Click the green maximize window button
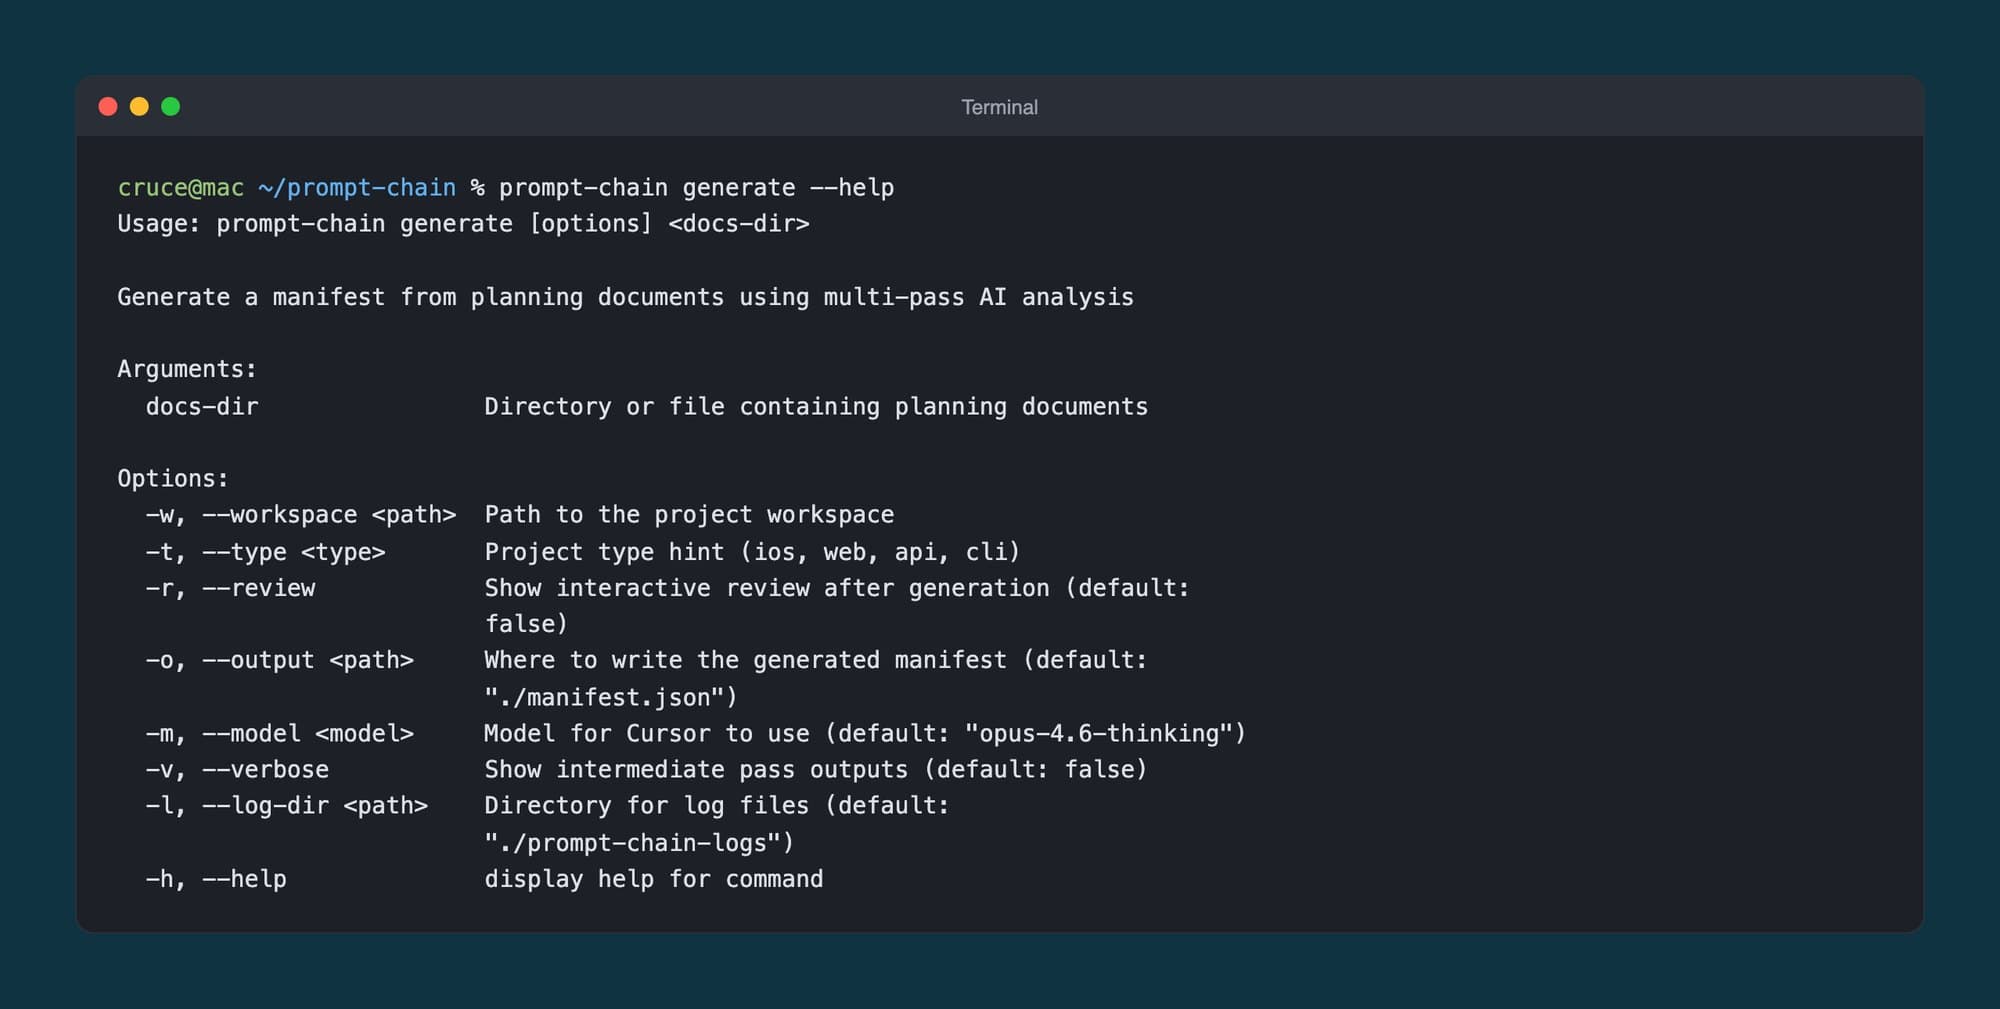The width and height of the screenshot is (2000, 1009). 171,107
